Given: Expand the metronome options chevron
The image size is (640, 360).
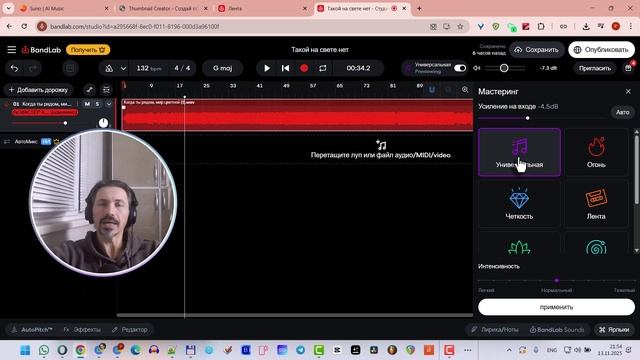Looking at the screenshot, I should coord(123,68).
